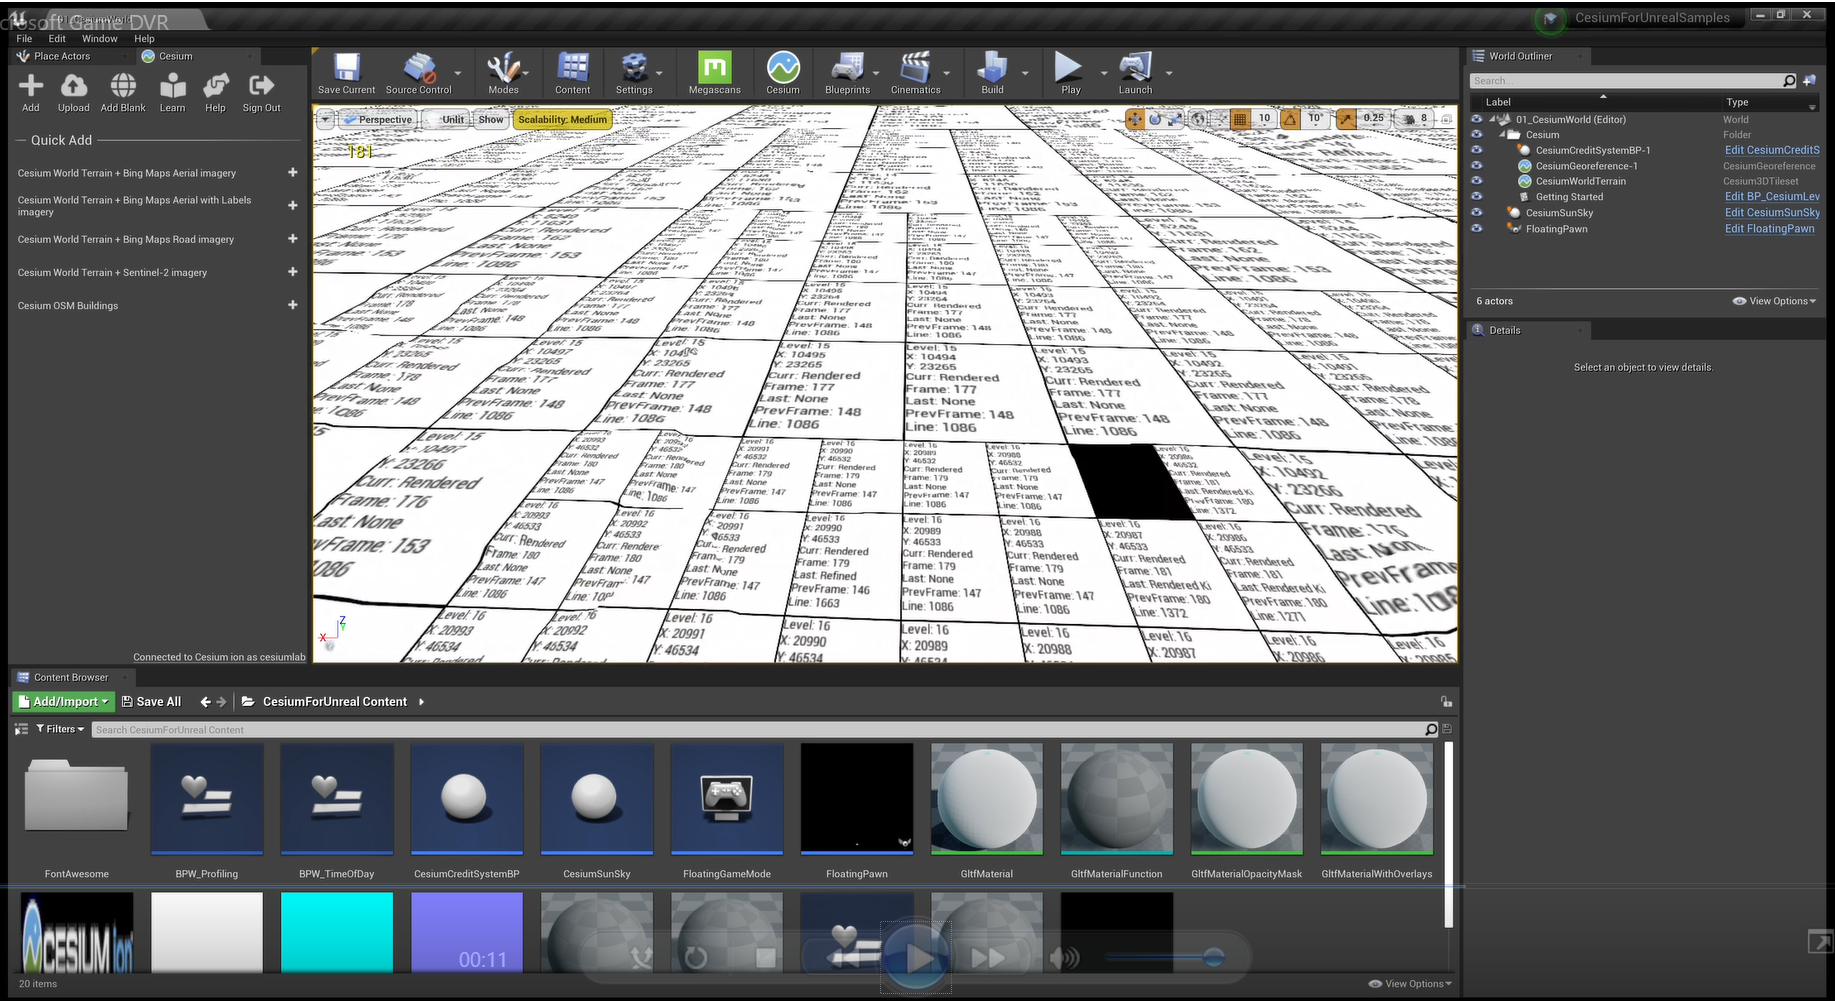Click the Learn icon in the Cesium panel
The width and height of the screenshot is (1835, 1001).
point(172,92)
